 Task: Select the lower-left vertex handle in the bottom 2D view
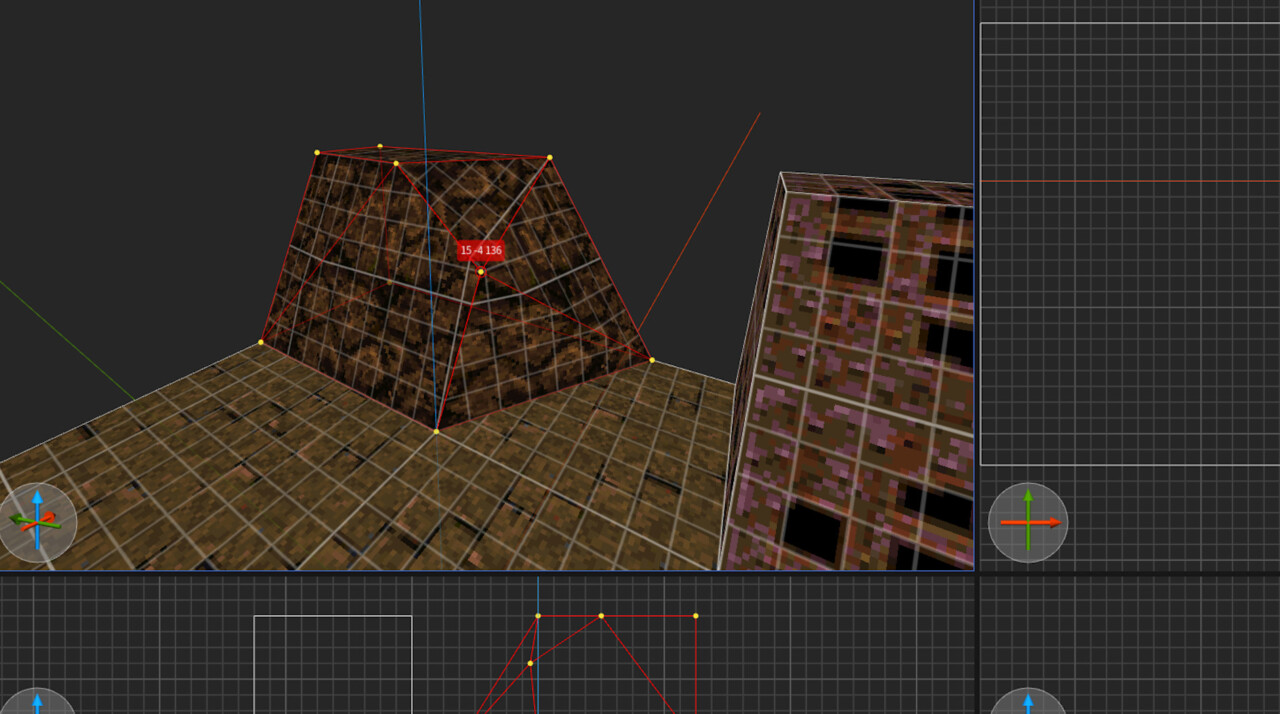(530, 663)
